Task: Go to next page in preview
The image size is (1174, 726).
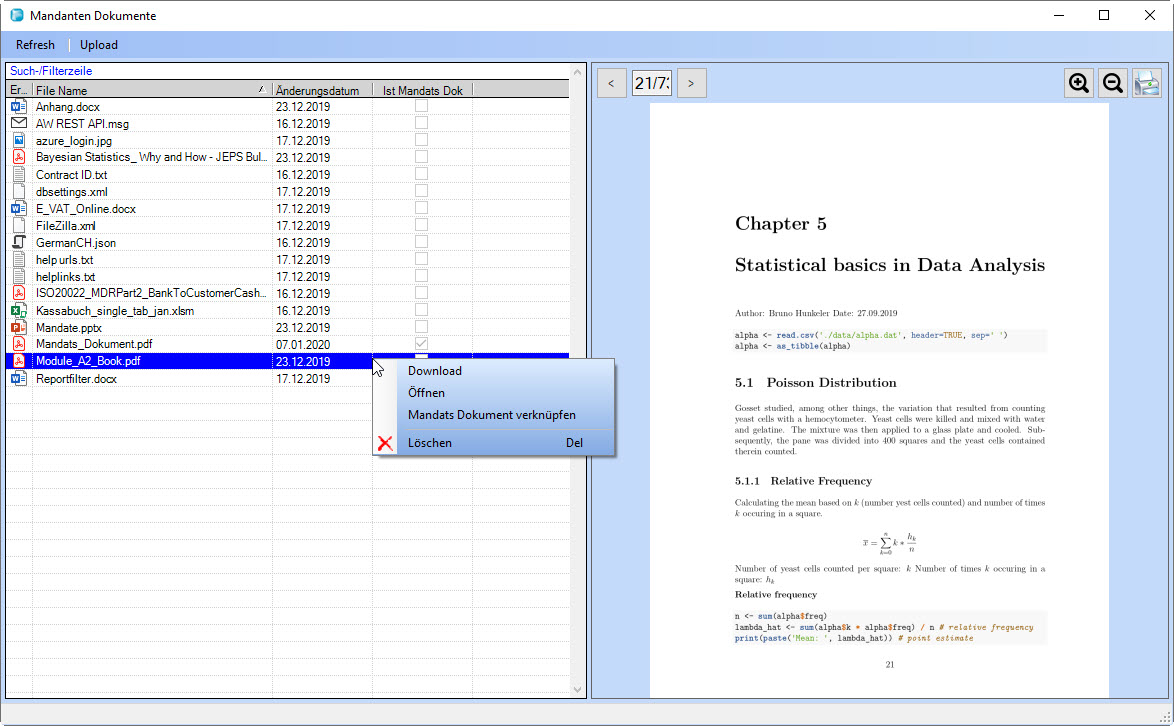Action: click(x=692, y=83)
